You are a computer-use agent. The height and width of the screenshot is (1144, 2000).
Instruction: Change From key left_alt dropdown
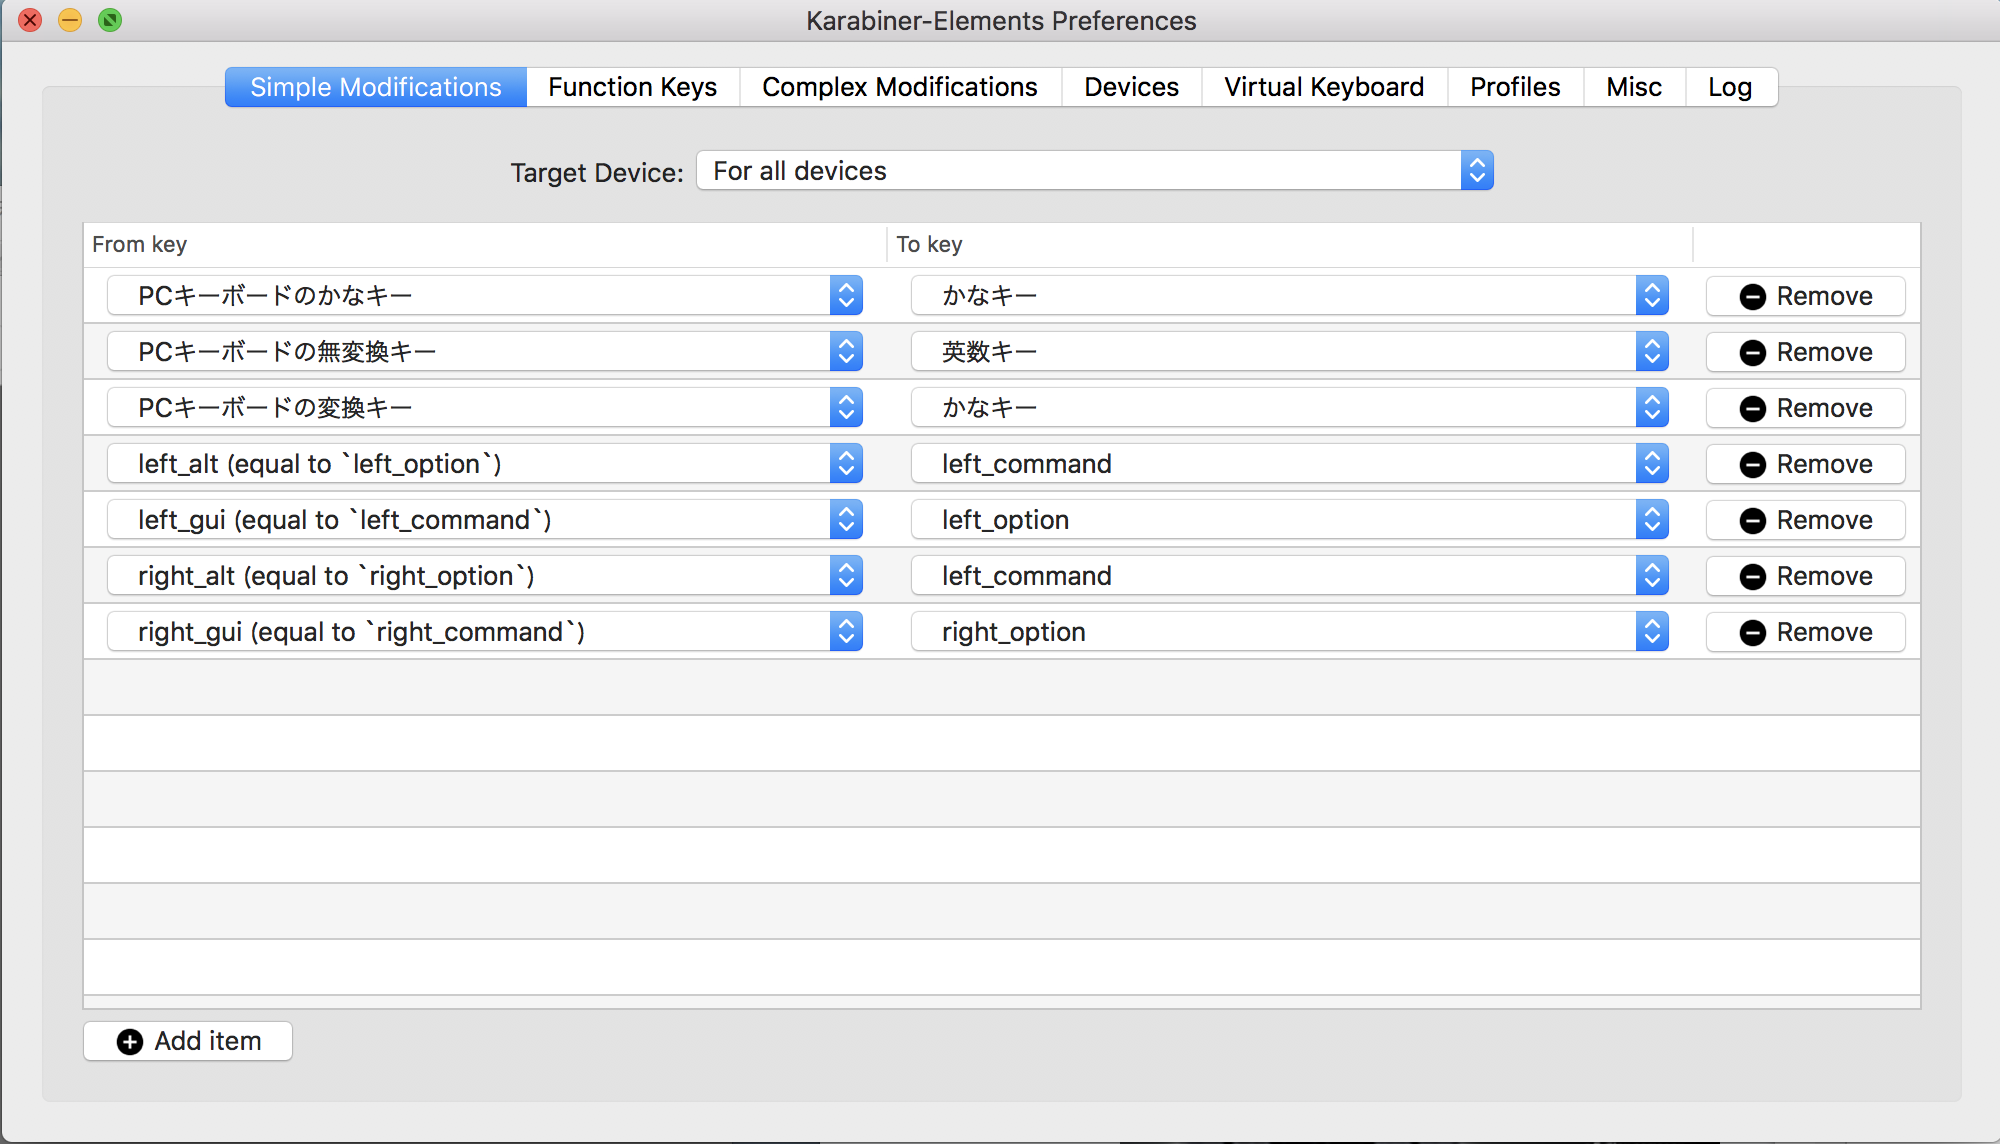[485, 464]
